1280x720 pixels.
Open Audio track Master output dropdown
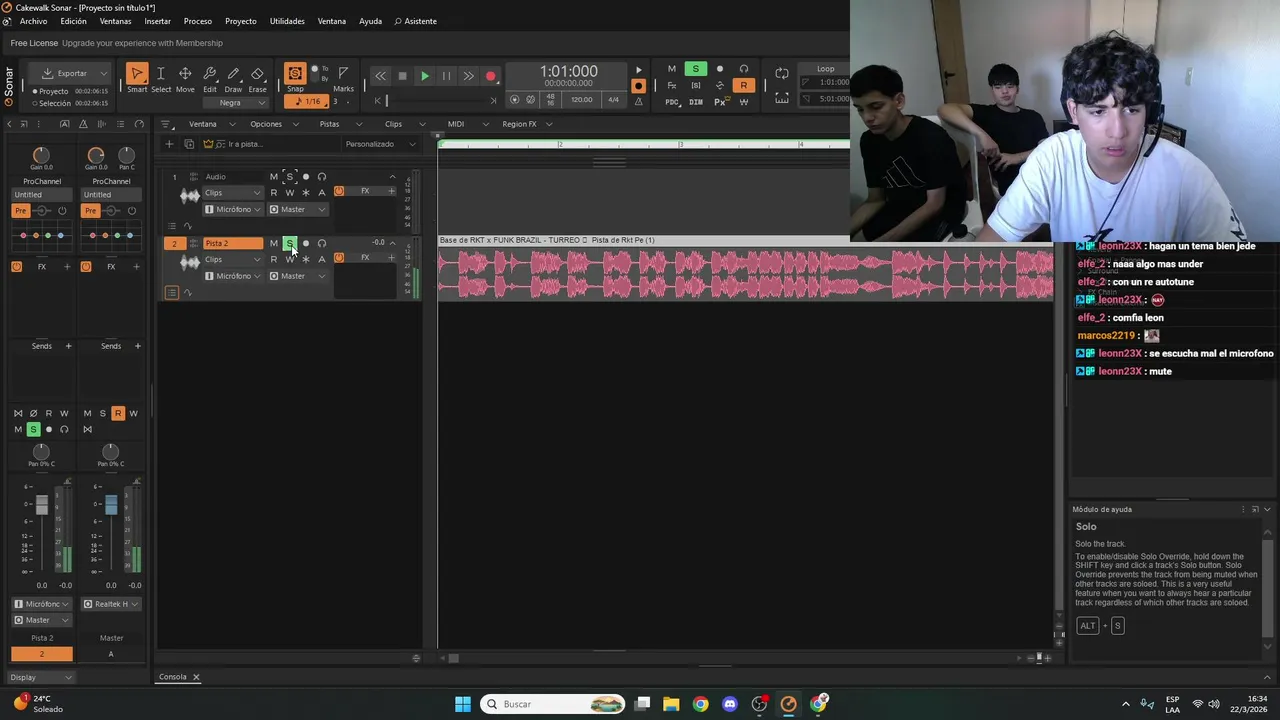point(298,209)
